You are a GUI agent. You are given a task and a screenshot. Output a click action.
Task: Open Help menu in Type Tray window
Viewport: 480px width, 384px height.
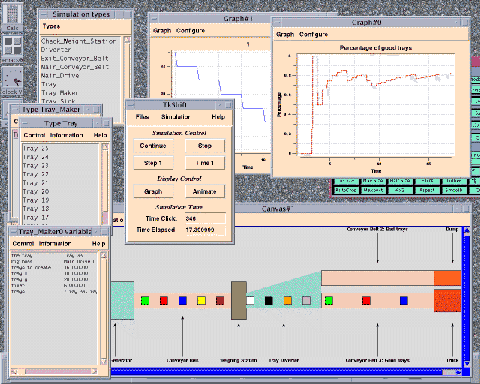[100, 135]
